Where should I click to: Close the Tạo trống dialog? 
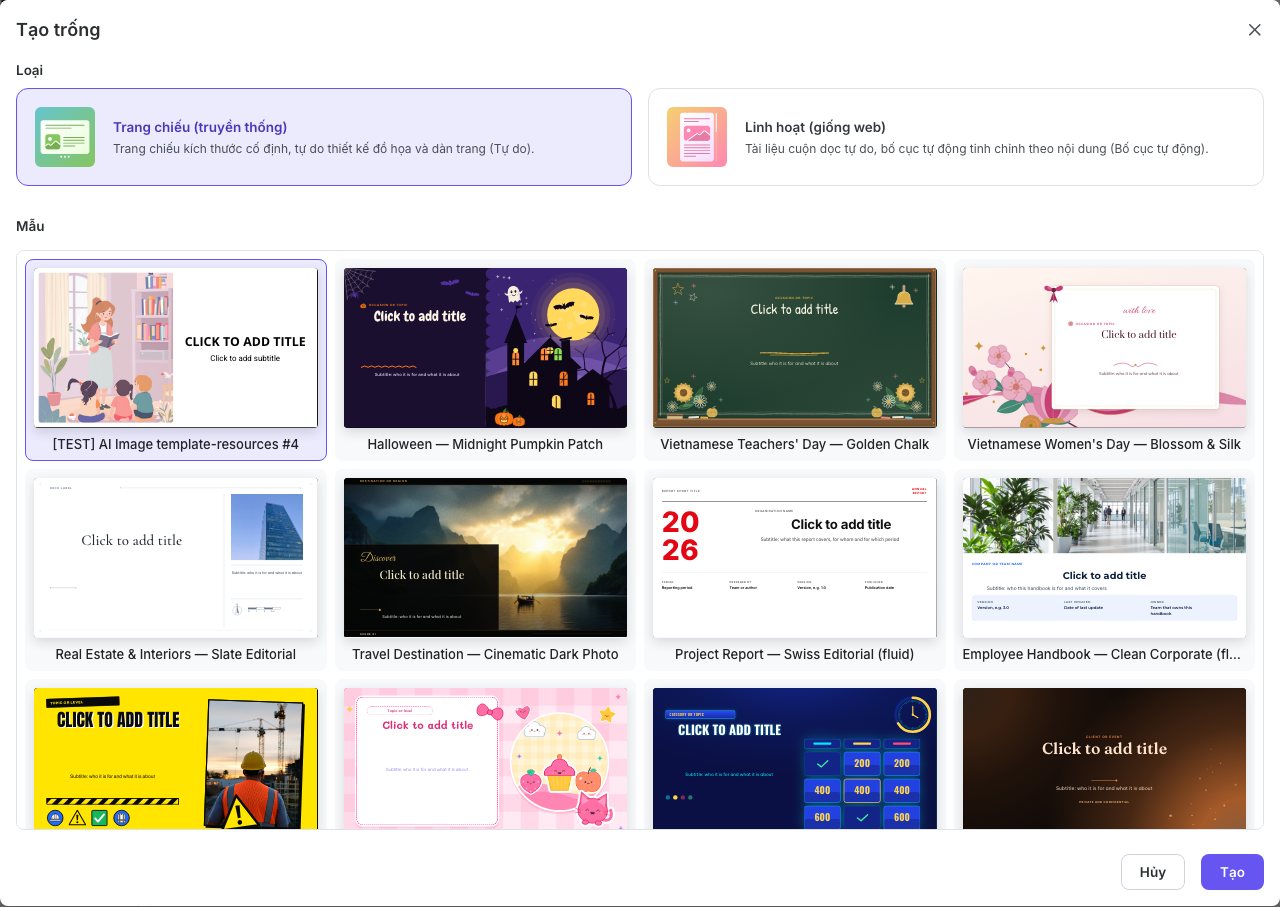pos(1254,30)
